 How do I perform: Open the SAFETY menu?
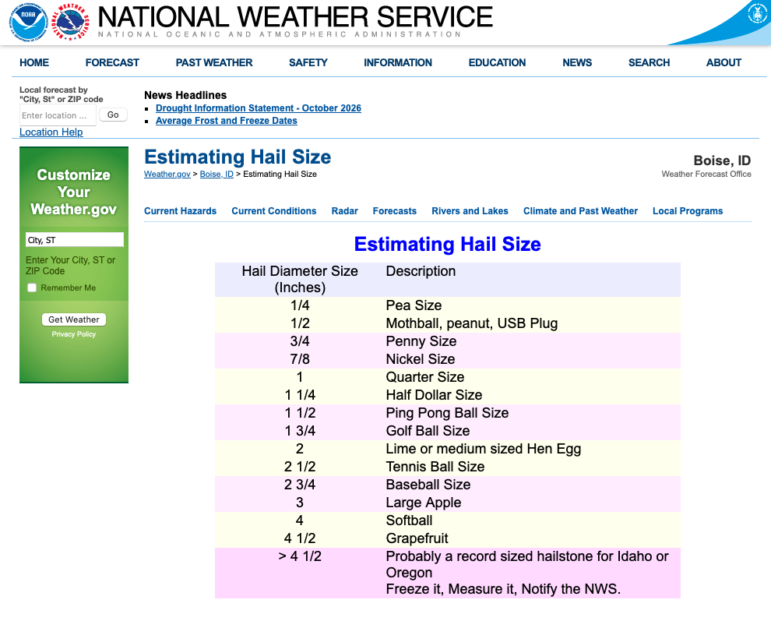[308, 62]
